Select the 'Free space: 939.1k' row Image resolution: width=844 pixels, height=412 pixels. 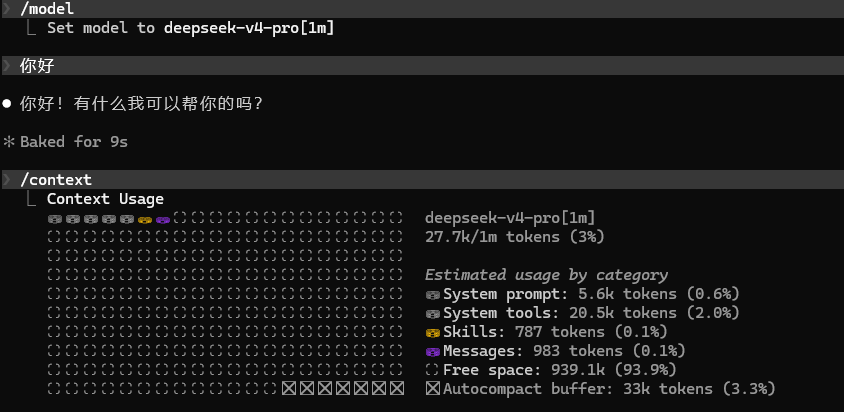tap(551, 370)
